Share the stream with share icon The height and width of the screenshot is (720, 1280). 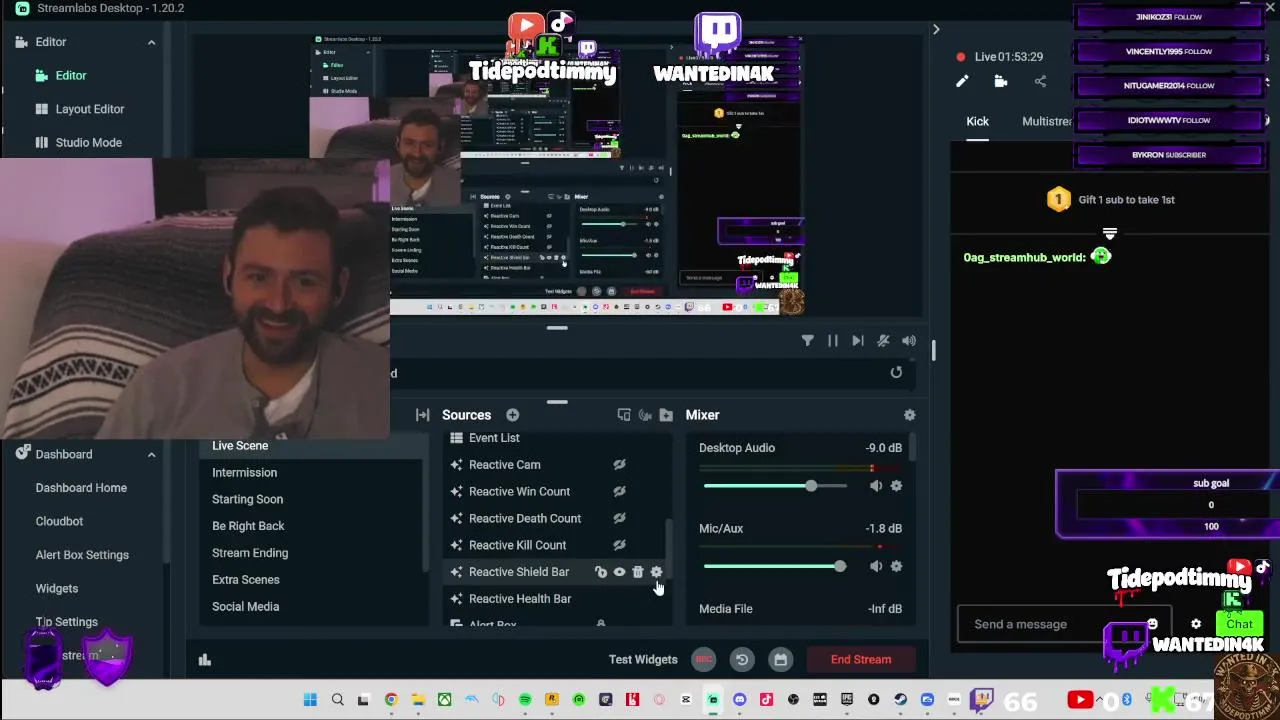[x=1040, y=82]
